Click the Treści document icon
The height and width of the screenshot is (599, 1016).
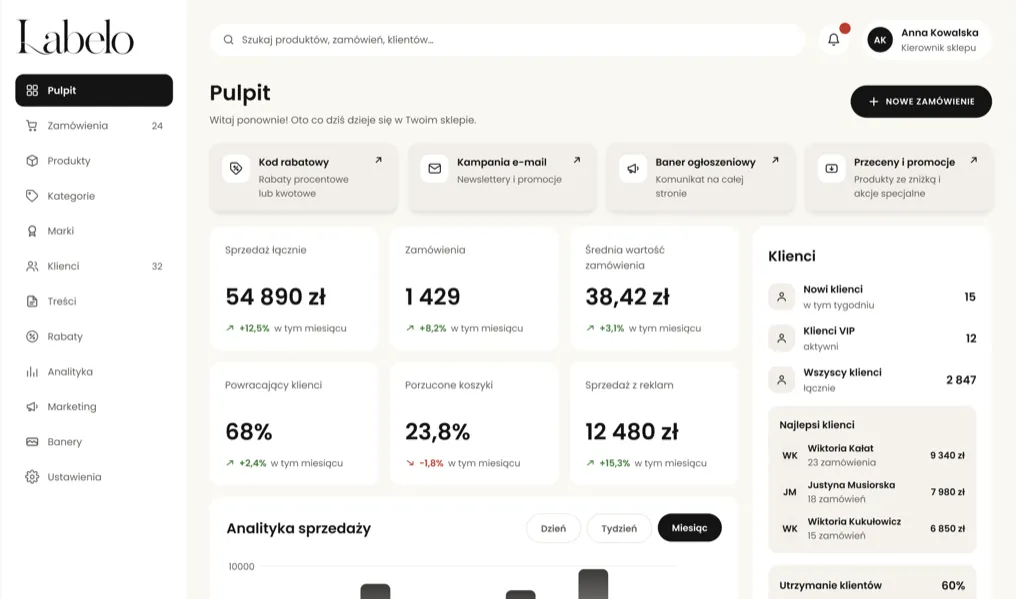(x=32, y=301)
